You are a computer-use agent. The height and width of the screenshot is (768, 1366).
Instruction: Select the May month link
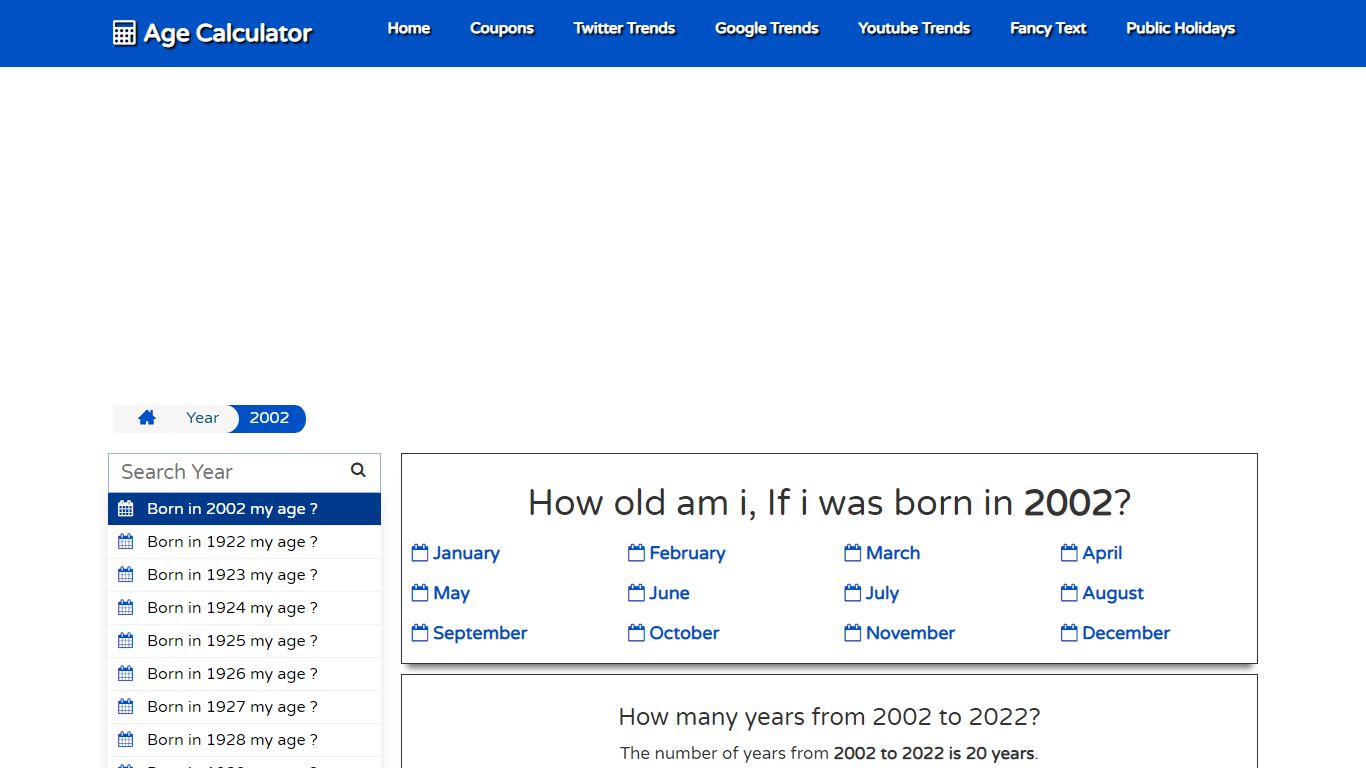pos(451,593)
